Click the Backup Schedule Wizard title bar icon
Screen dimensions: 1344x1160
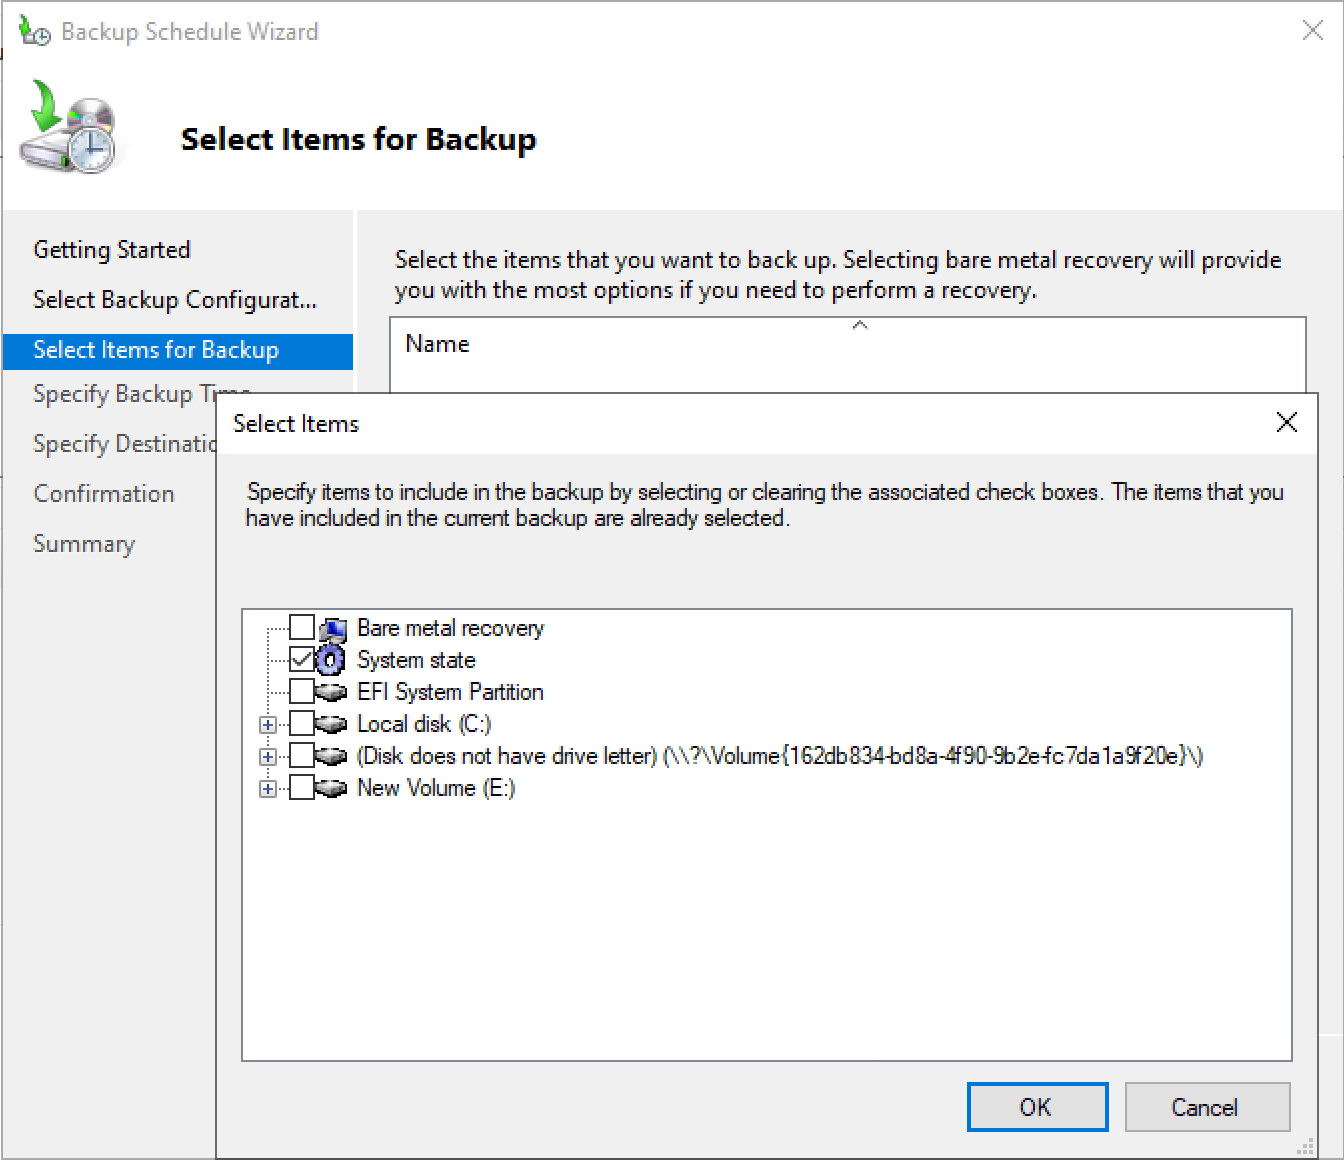pos(34,32)
